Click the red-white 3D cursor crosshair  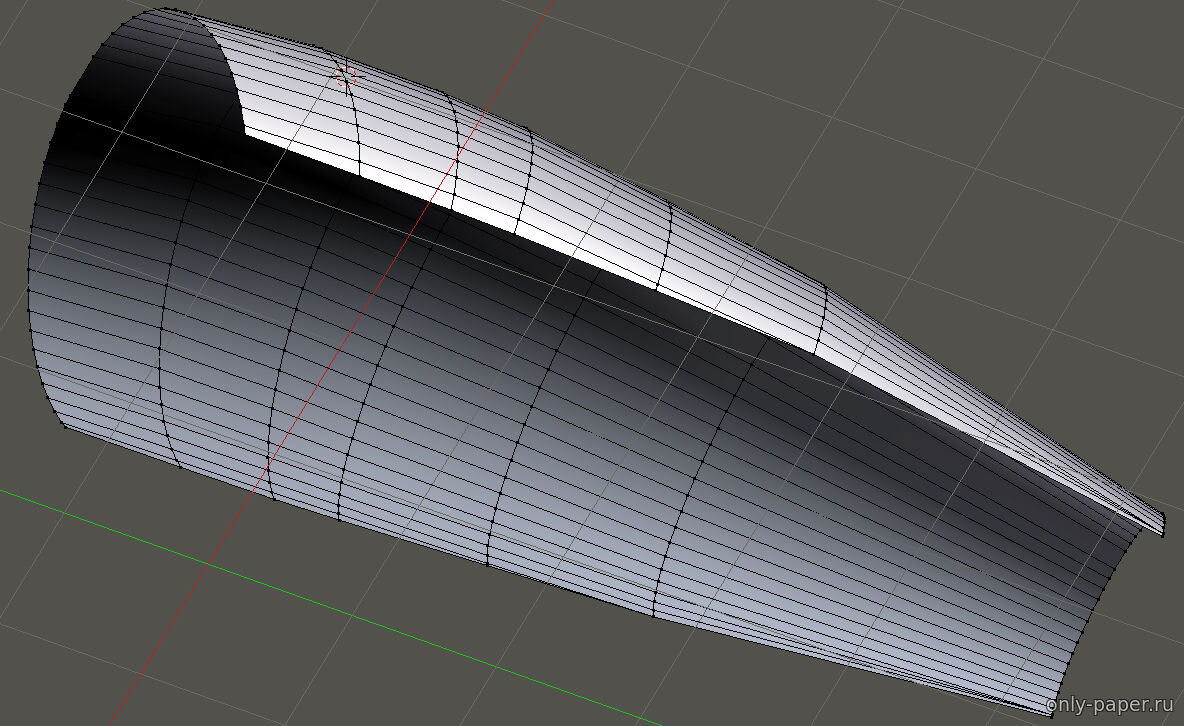click(x=347, y=75)
